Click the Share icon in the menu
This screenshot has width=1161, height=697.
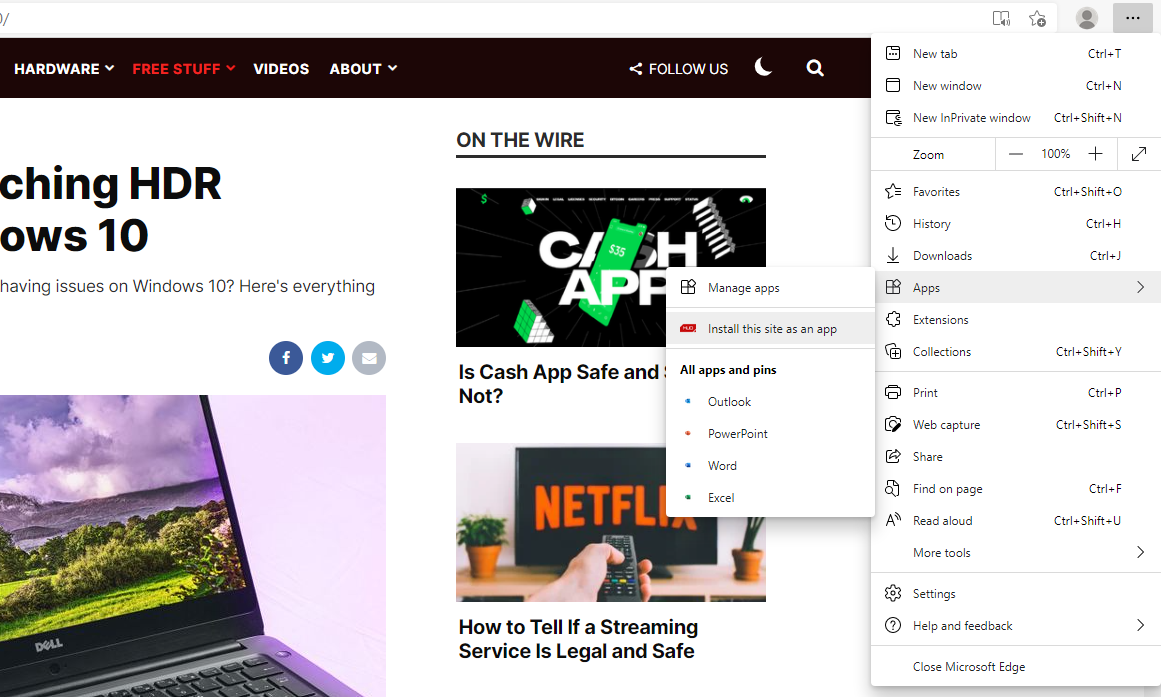click(893, 456)
